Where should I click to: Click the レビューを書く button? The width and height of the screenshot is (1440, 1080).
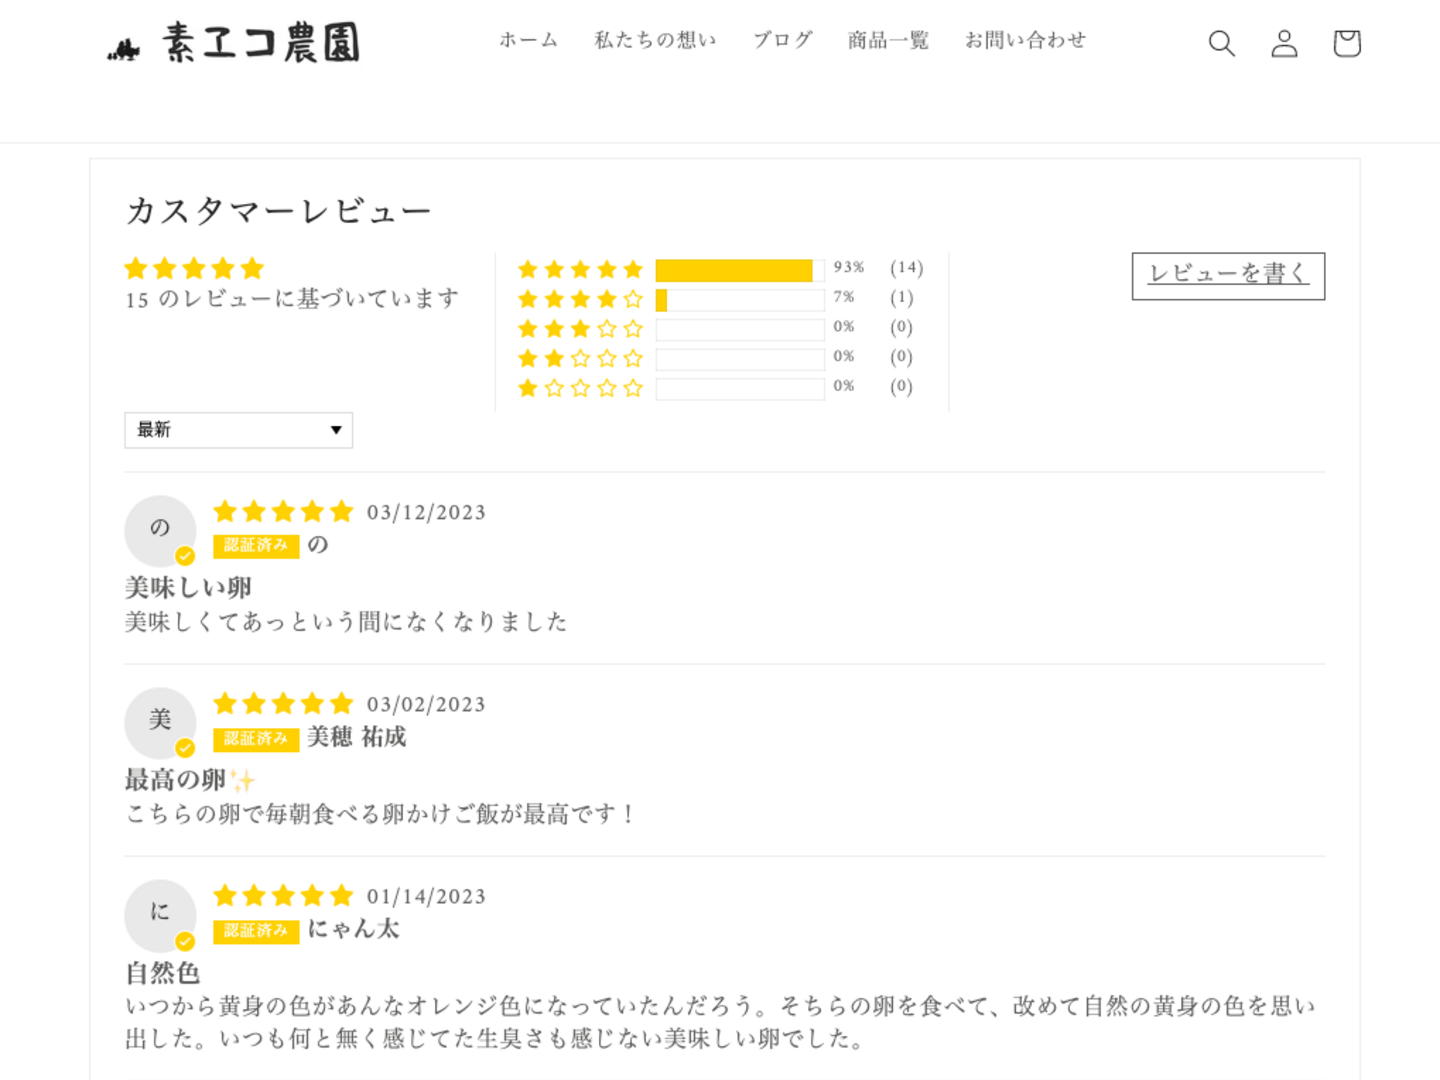pyautogui.click(x=1228, y=275)
